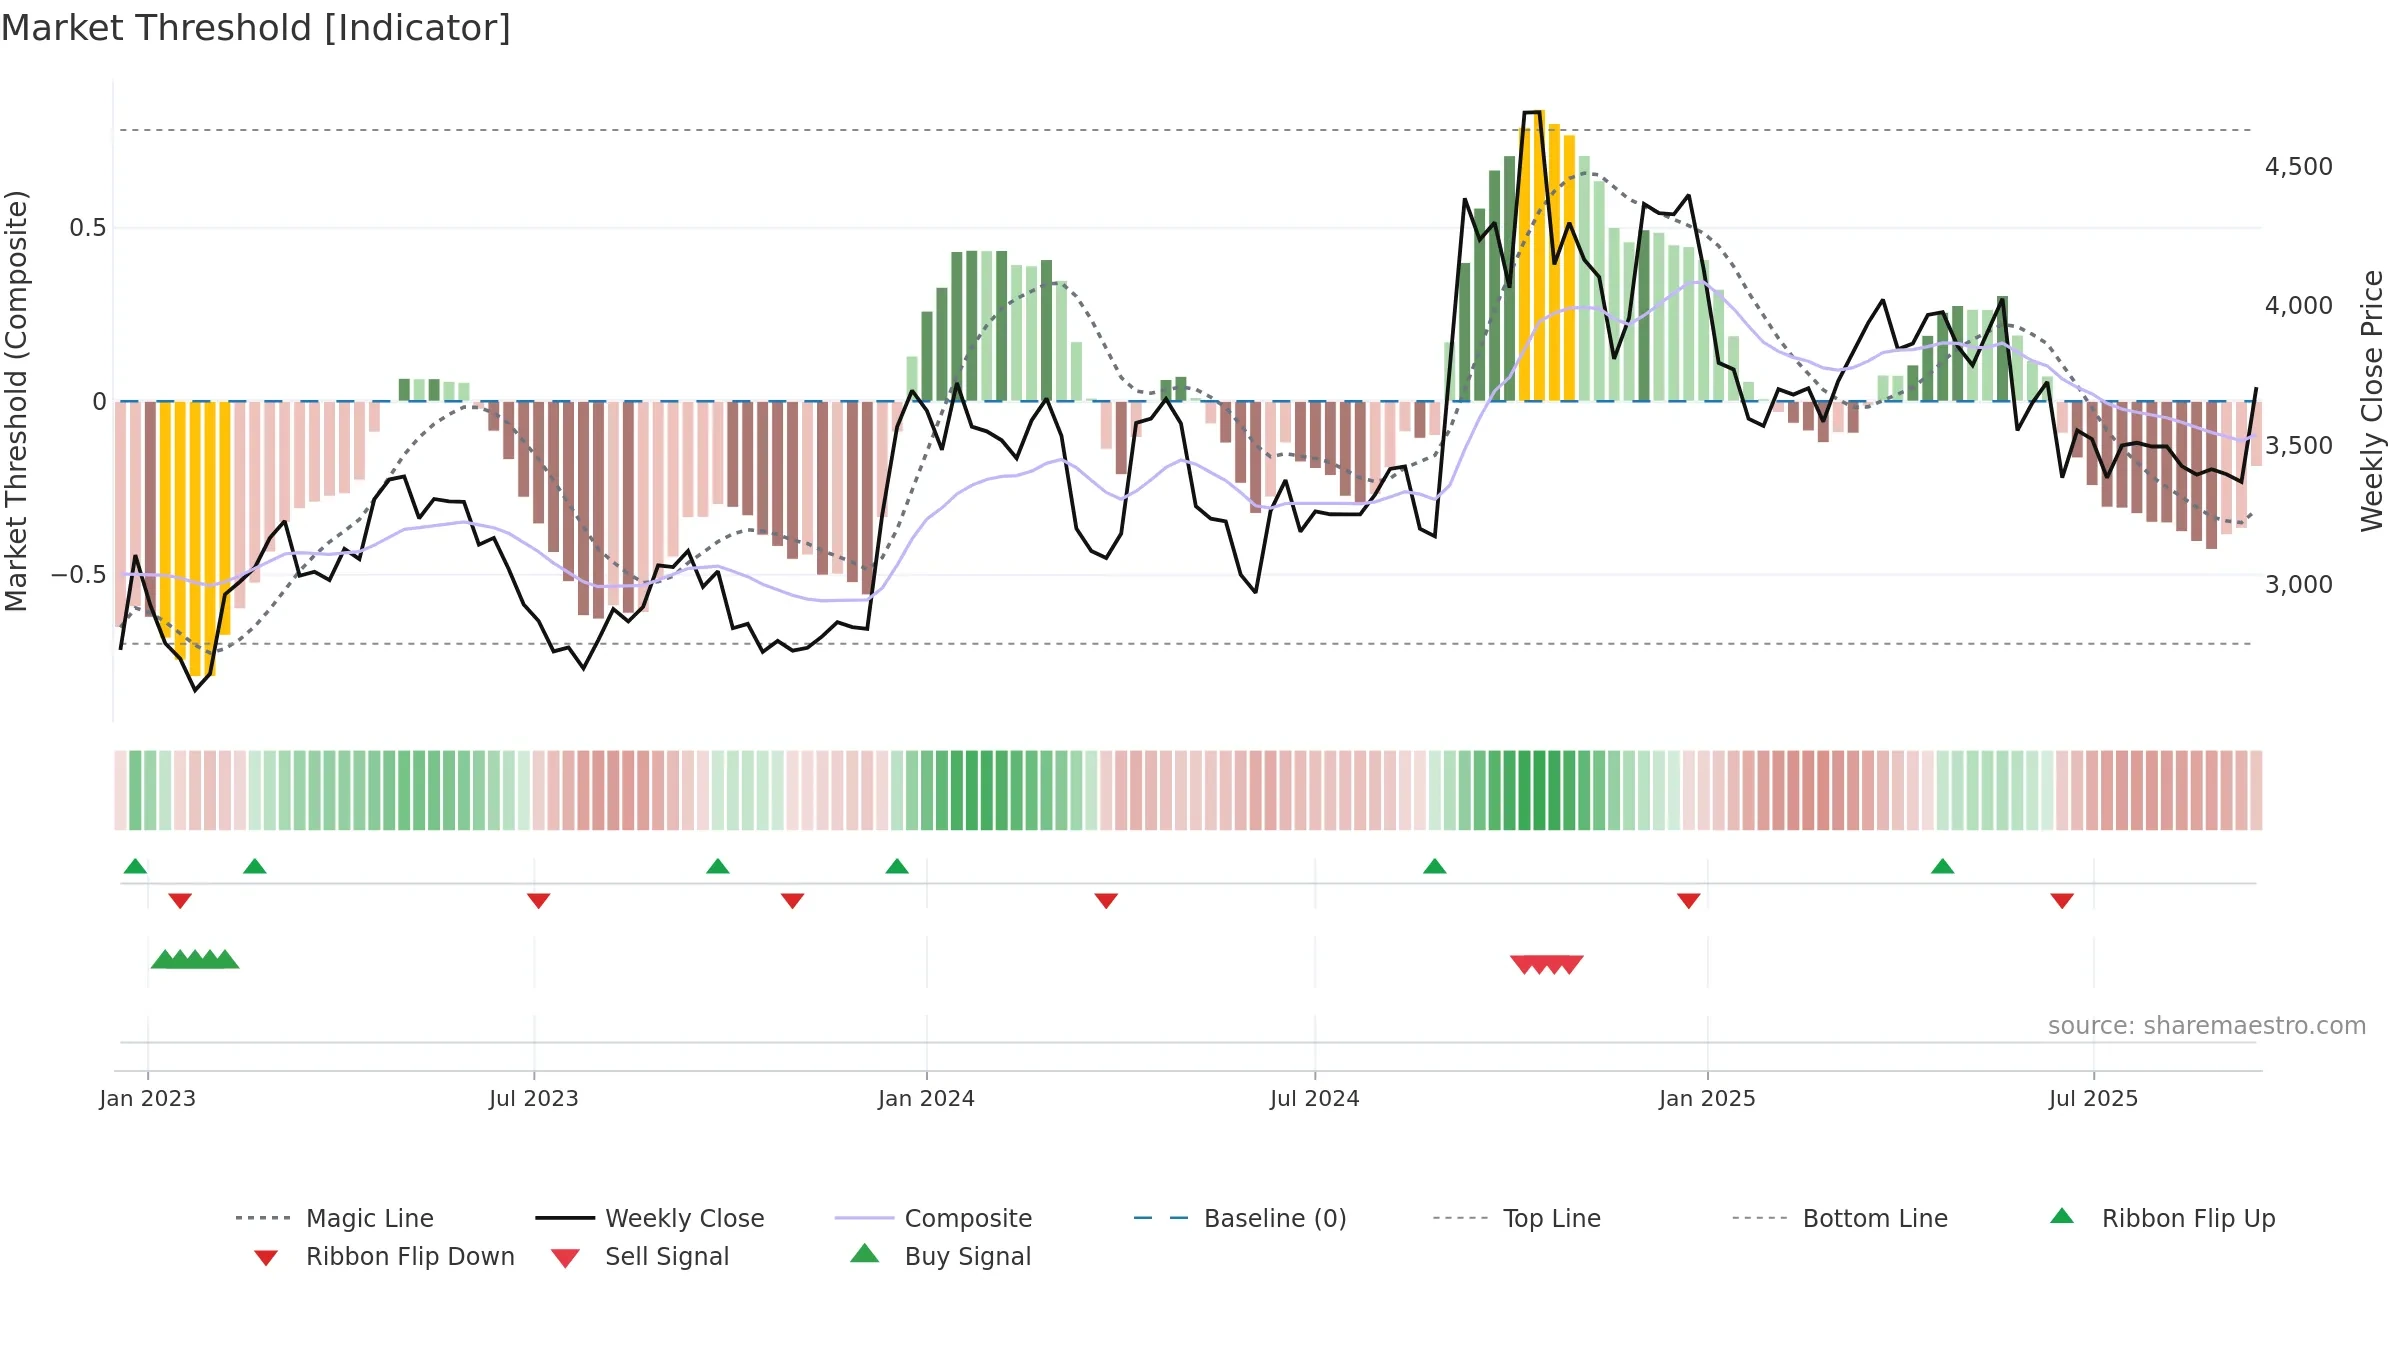Click the 4,500 price axis label

[2299, 167]
